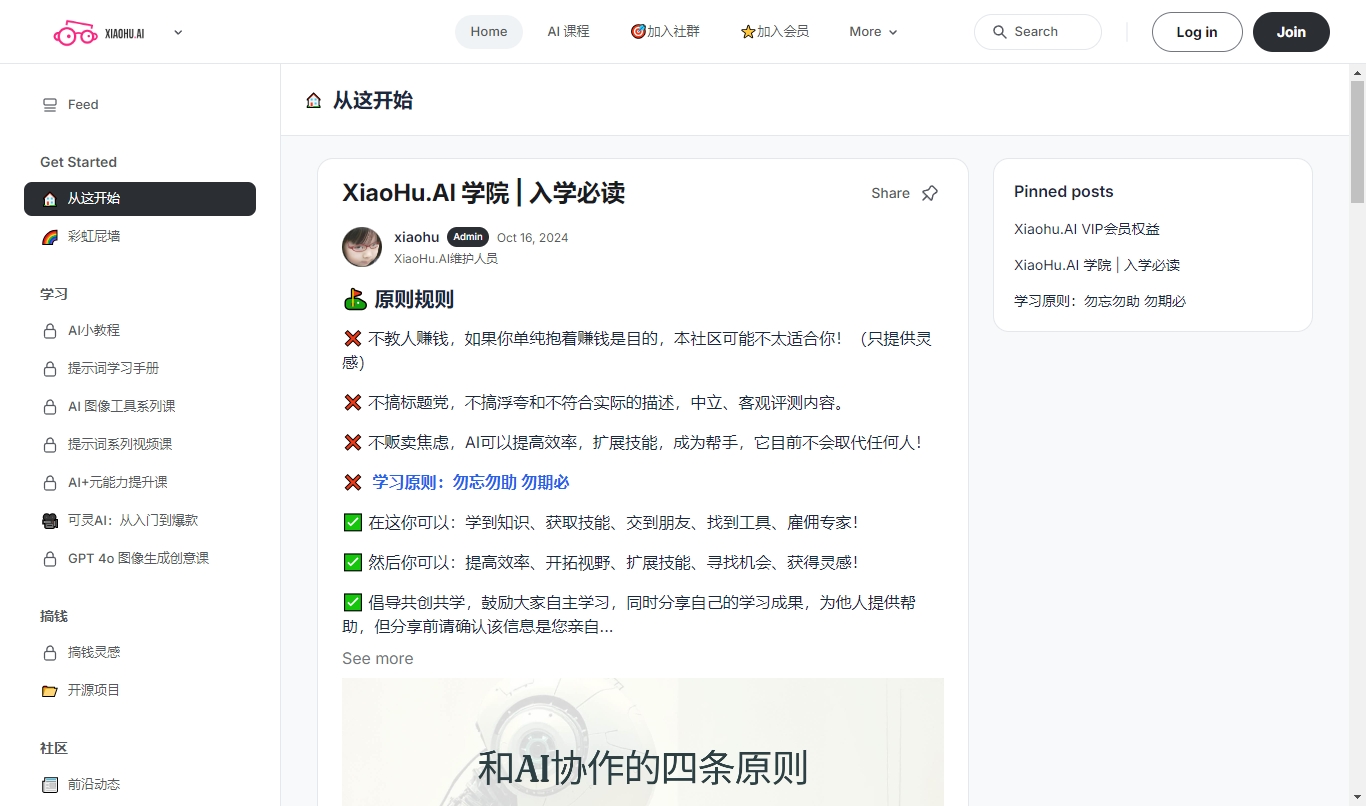Screen dimensions: 1366x806
Task: Open post title XiaoHu.AI 学院 | 入学必读
Action: [483, 193]
